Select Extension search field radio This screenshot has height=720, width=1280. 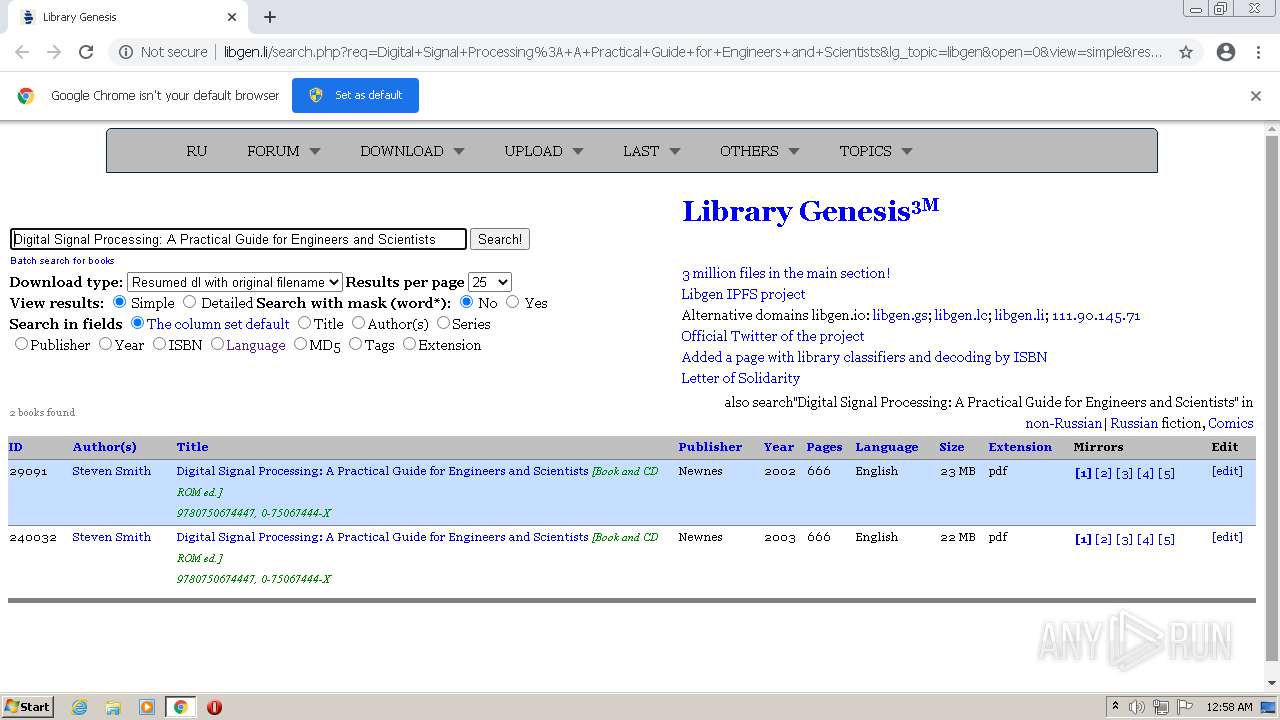[409, 344]
